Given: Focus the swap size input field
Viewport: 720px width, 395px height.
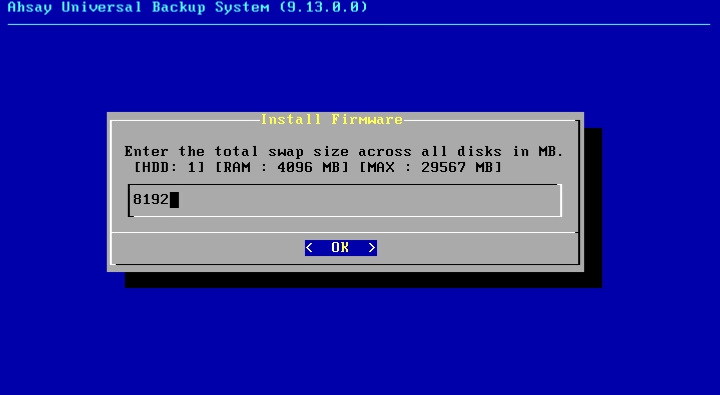Looking at the screenshot, I should click(344, 200).
